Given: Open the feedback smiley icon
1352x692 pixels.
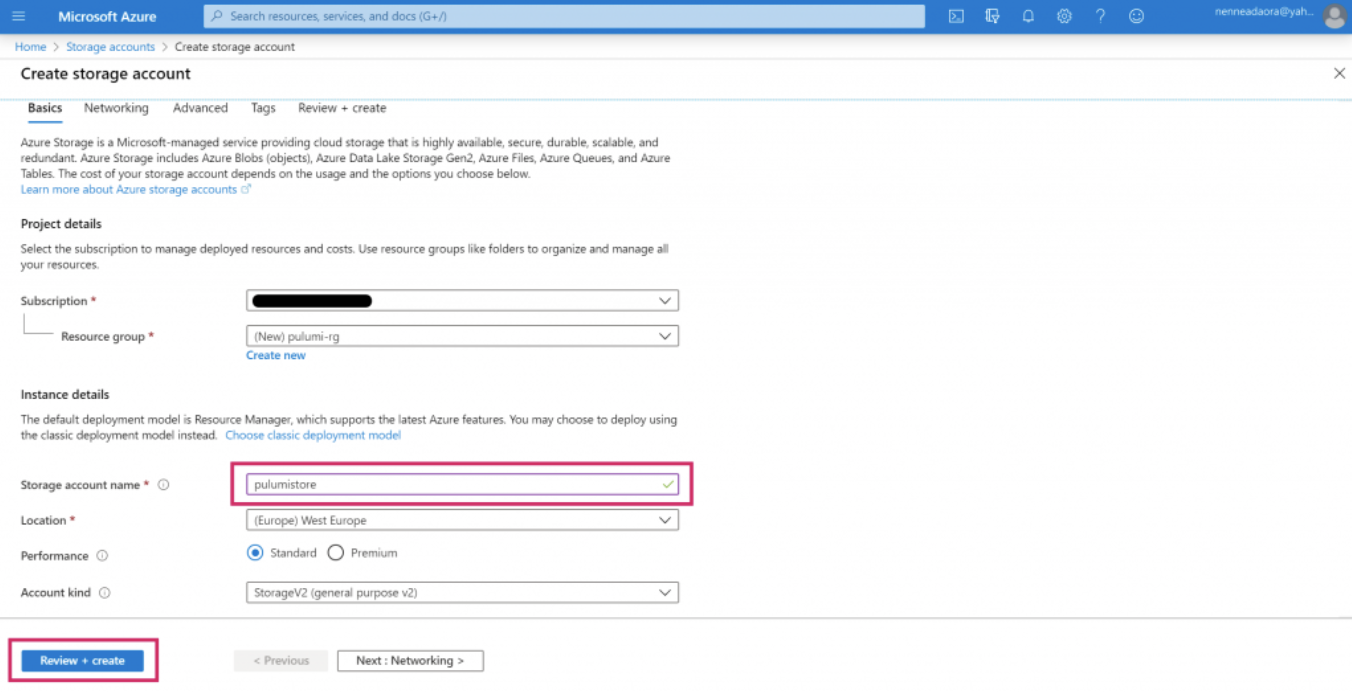Looking at the screenshot, I should [x=1136, y=16].
